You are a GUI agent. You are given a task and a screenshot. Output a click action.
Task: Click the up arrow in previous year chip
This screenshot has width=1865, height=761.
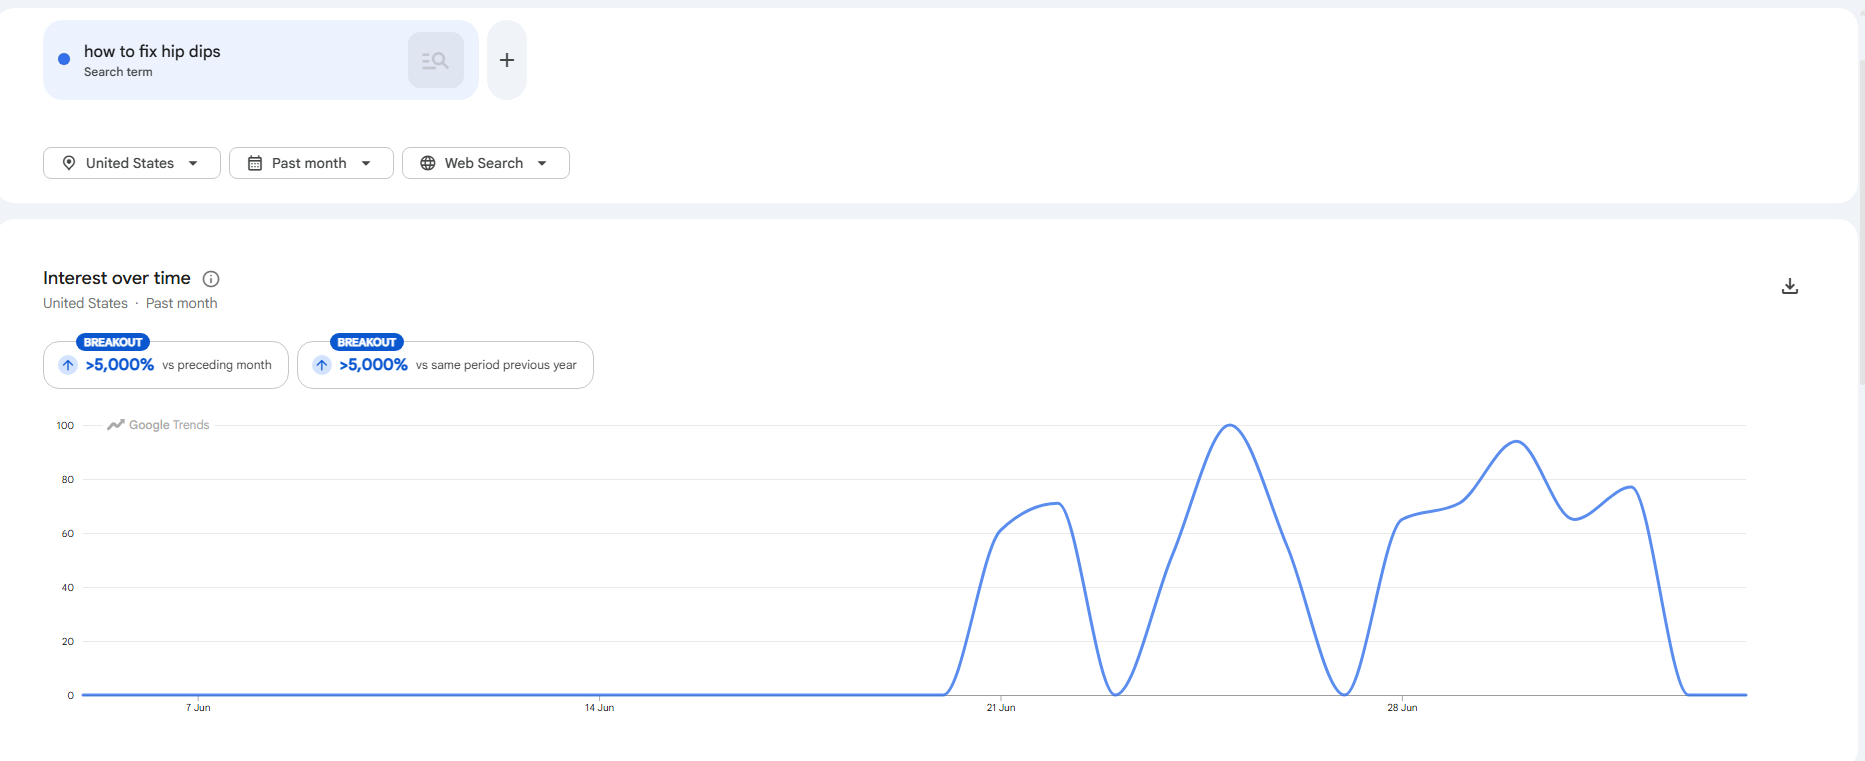coord(322,365)
